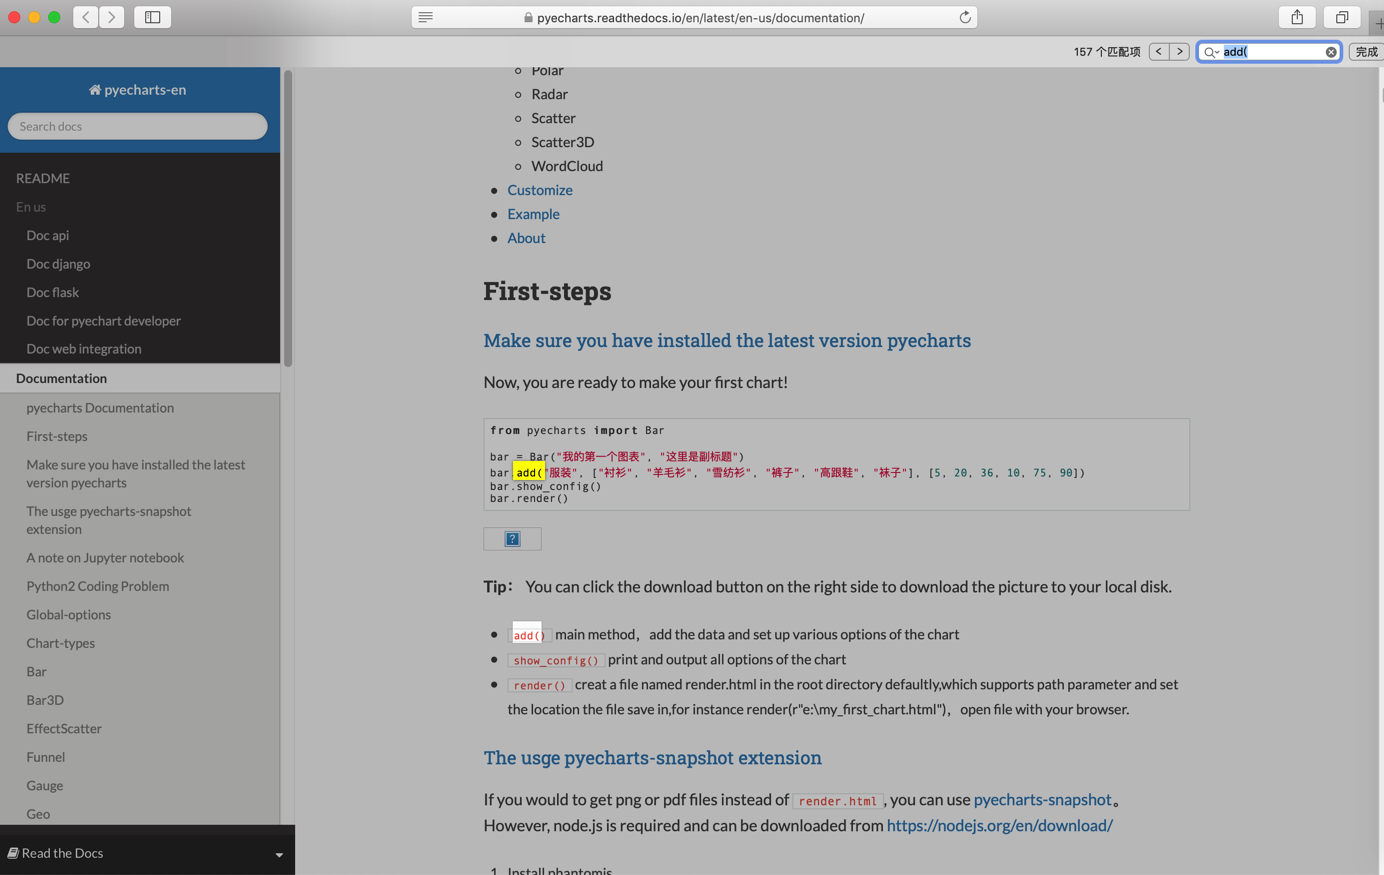Focus the Search docs field

point(138,126)
